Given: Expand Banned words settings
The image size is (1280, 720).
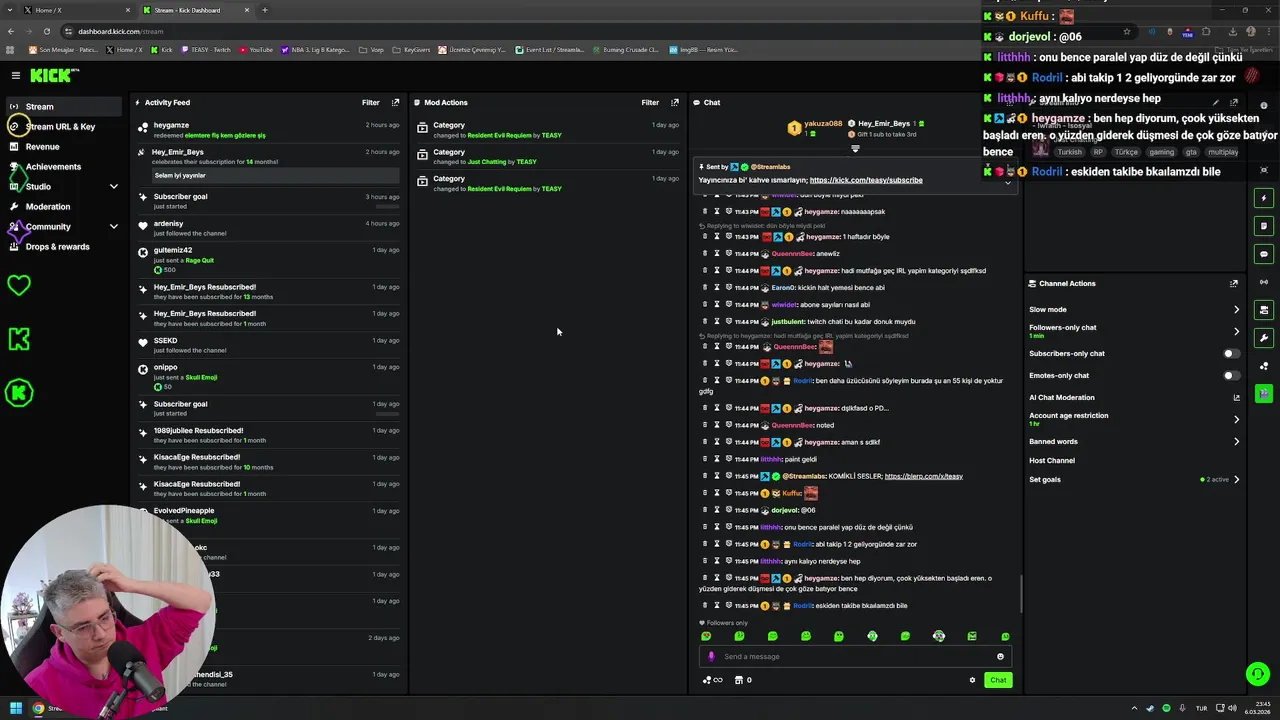Looking at the screenshot, I should click(1236, 441).
